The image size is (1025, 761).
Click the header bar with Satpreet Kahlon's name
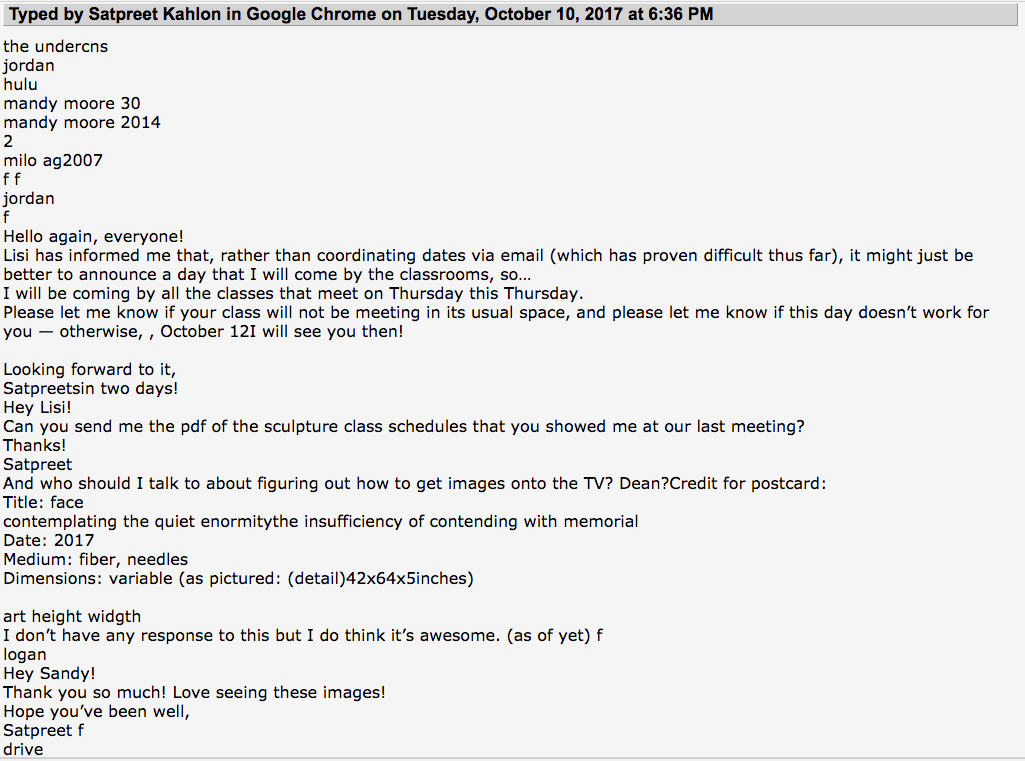pos(511,14)
